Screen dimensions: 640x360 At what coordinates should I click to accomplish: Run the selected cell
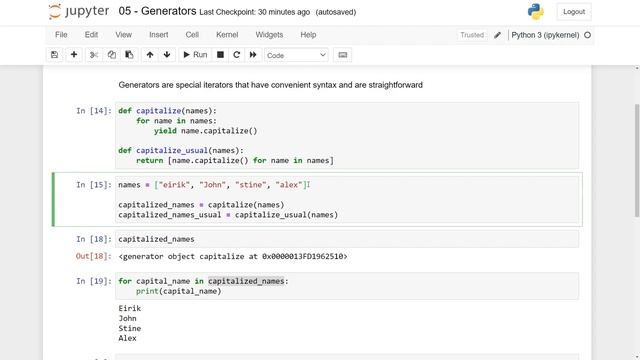[195, 55]
